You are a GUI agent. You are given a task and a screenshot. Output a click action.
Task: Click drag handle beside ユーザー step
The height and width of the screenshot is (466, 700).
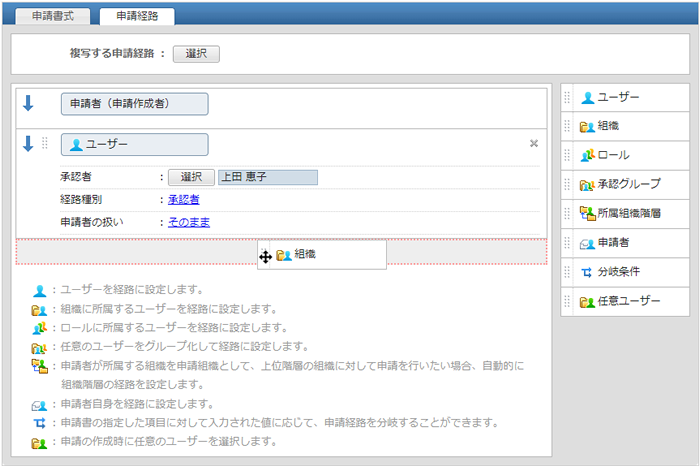coord(45,144)
